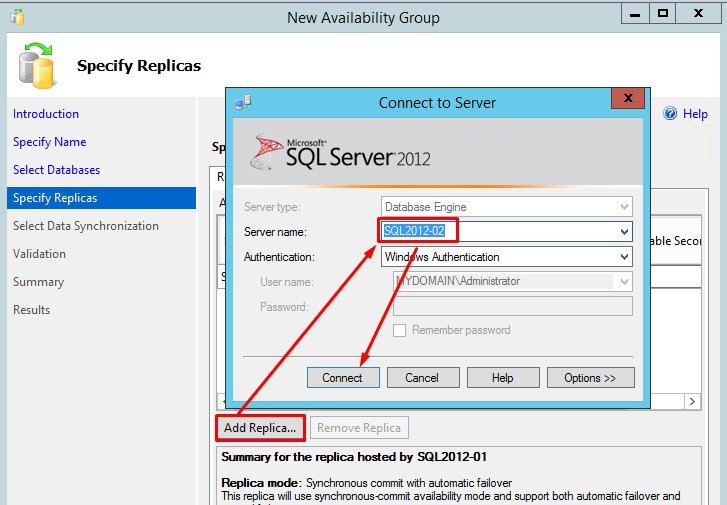The width and height of the screenshot is (727, 505).
Task: Click the Add Replica... button
Action: click(x=260, y=428)
